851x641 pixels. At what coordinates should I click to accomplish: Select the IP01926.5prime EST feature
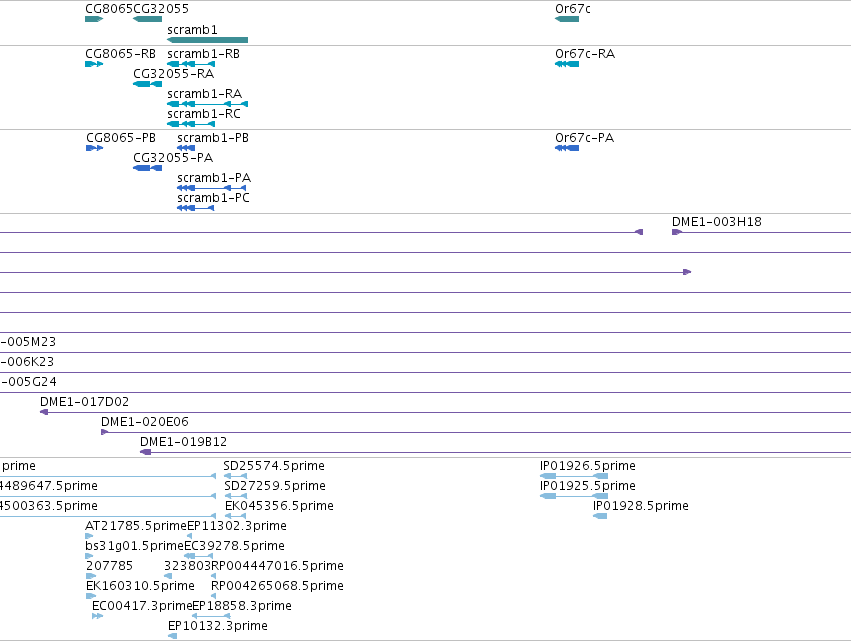[574, 476]
